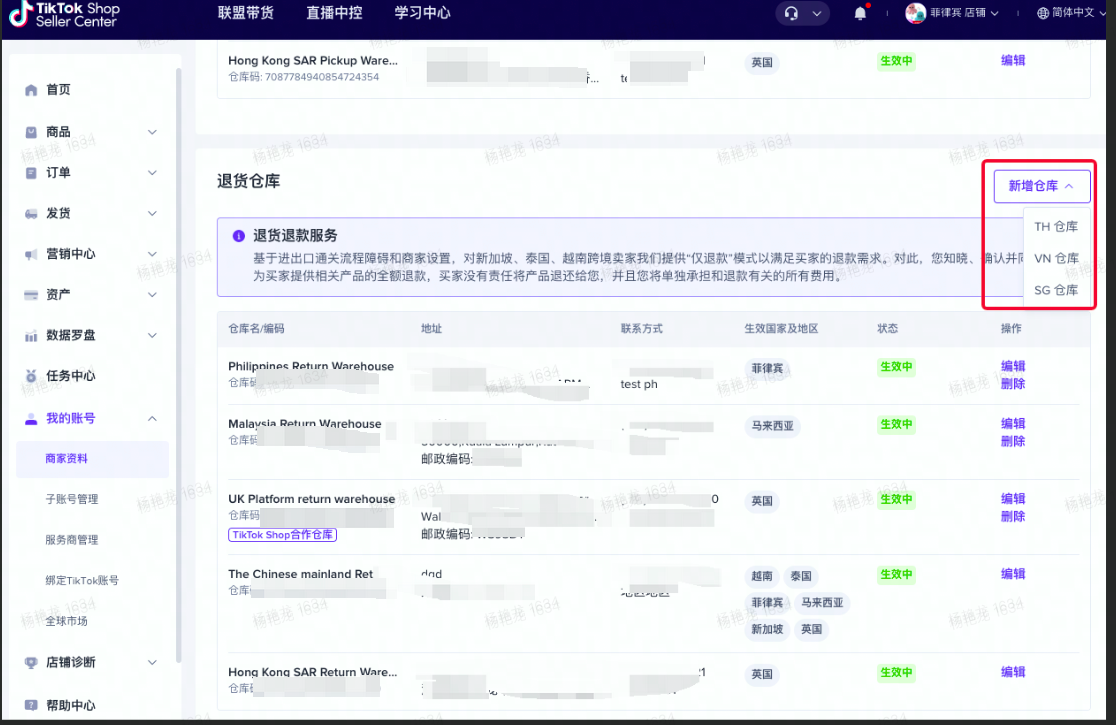The height and width of the screenshot is (725, 1116).
Task: Click the TikTok Shop合作仓库 tag
Action: point(283,535)
